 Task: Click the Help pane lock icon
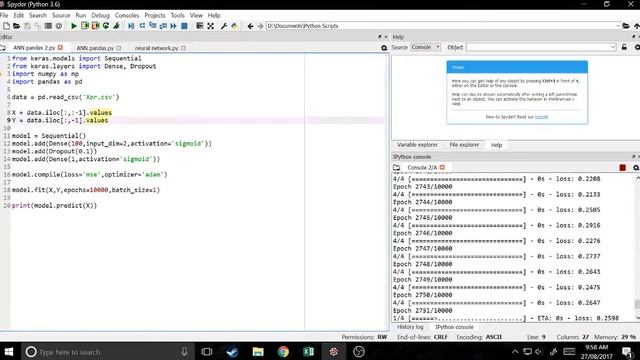pos(624,47)
